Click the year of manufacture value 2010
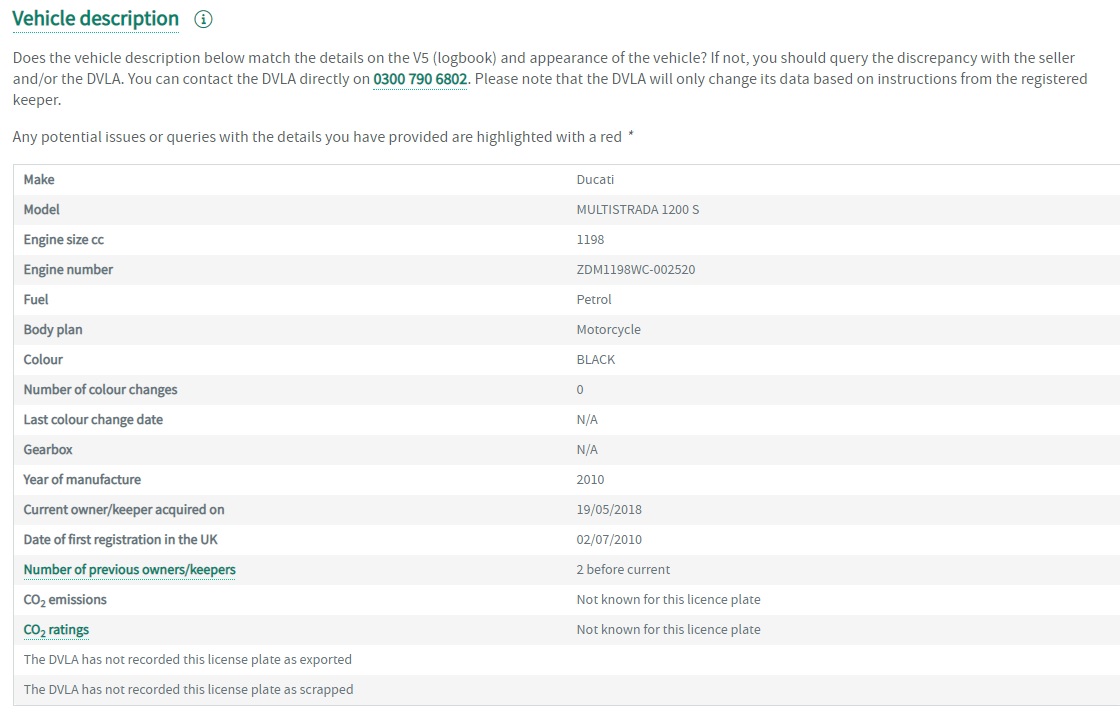Screen dimensions: 1120x712 click(590, 480)
